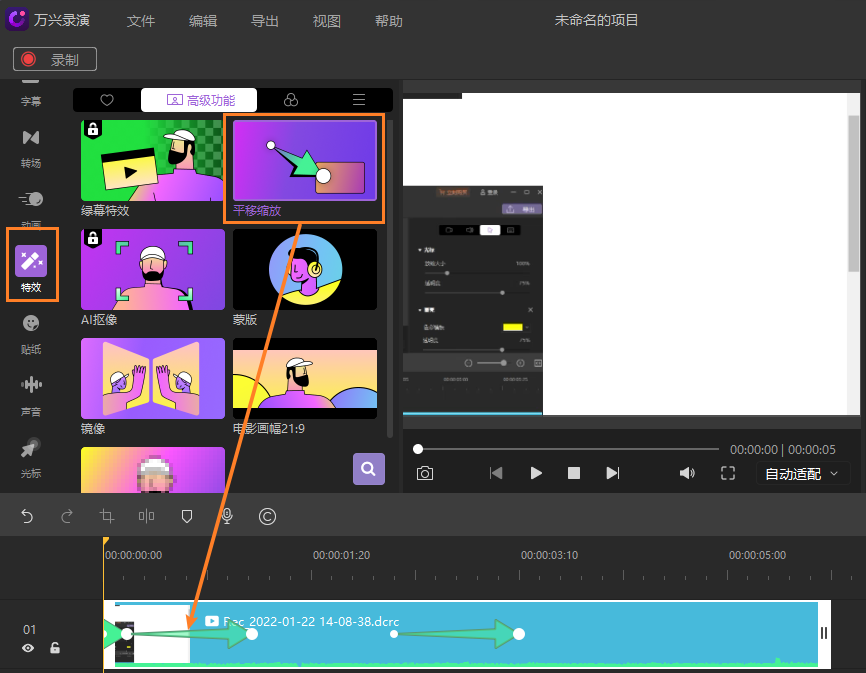The height and width of the screenshot is (673, 866).
Task: Mute the preview volume speaker
Action: (x=687, y=473)
